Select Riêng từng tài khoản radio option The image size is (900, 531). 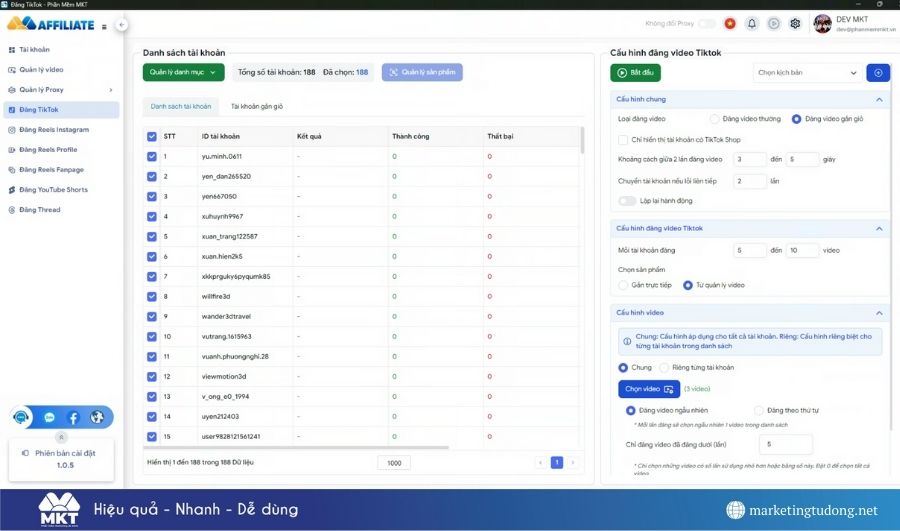(x=664, y=367)
